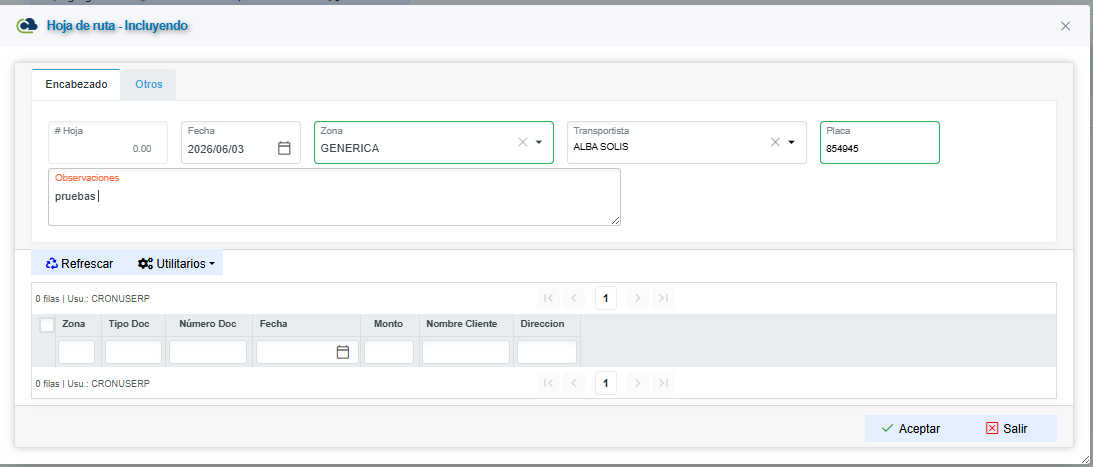Focus the Direccion column filter box

point(546,352)
